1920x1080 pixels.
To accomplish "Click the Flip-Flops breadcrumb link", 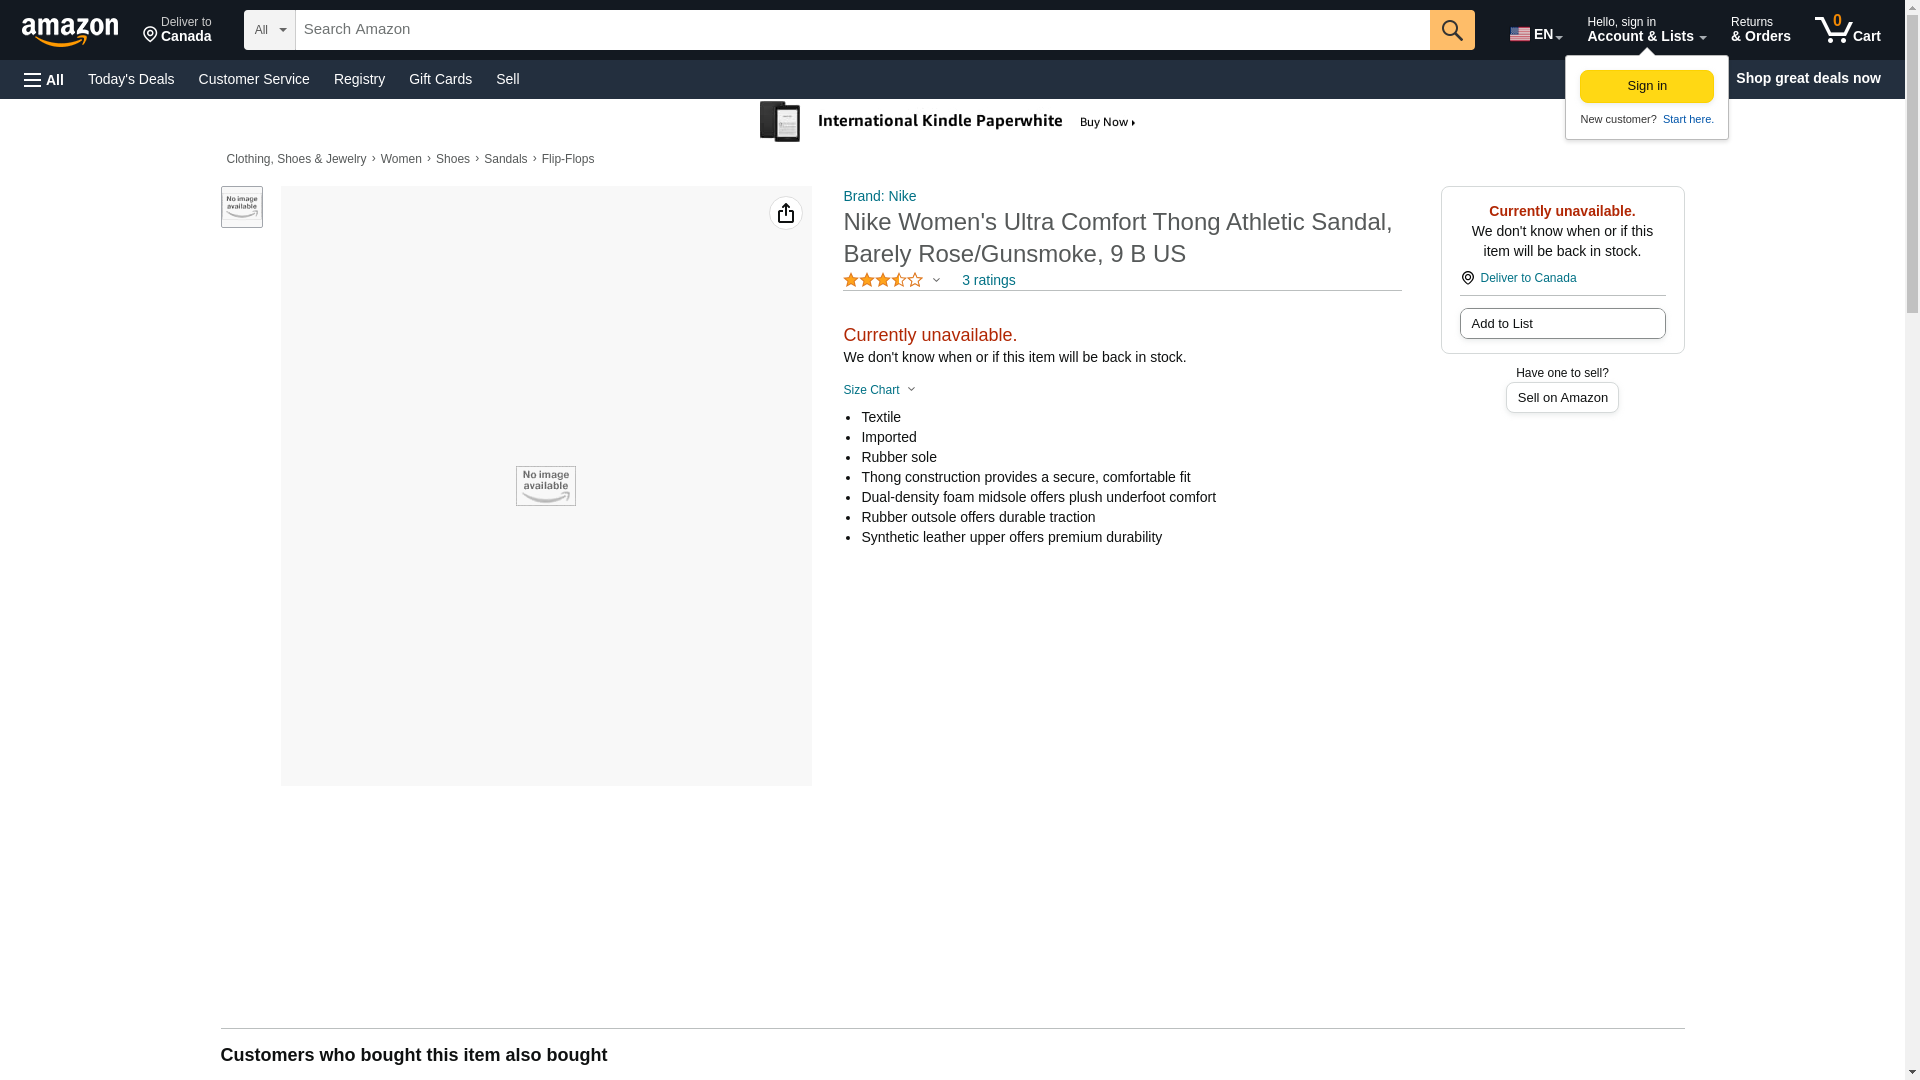I will tap(567, 159).
